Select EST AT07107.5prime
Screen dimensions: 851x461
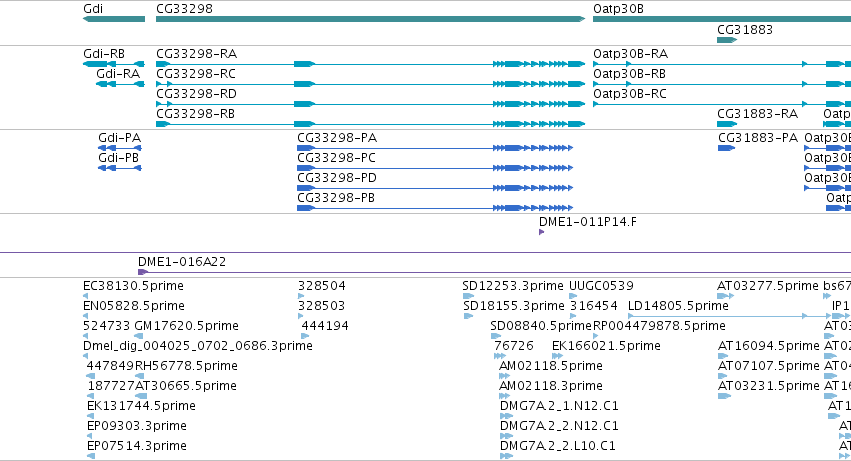click(x=769, y=366)
